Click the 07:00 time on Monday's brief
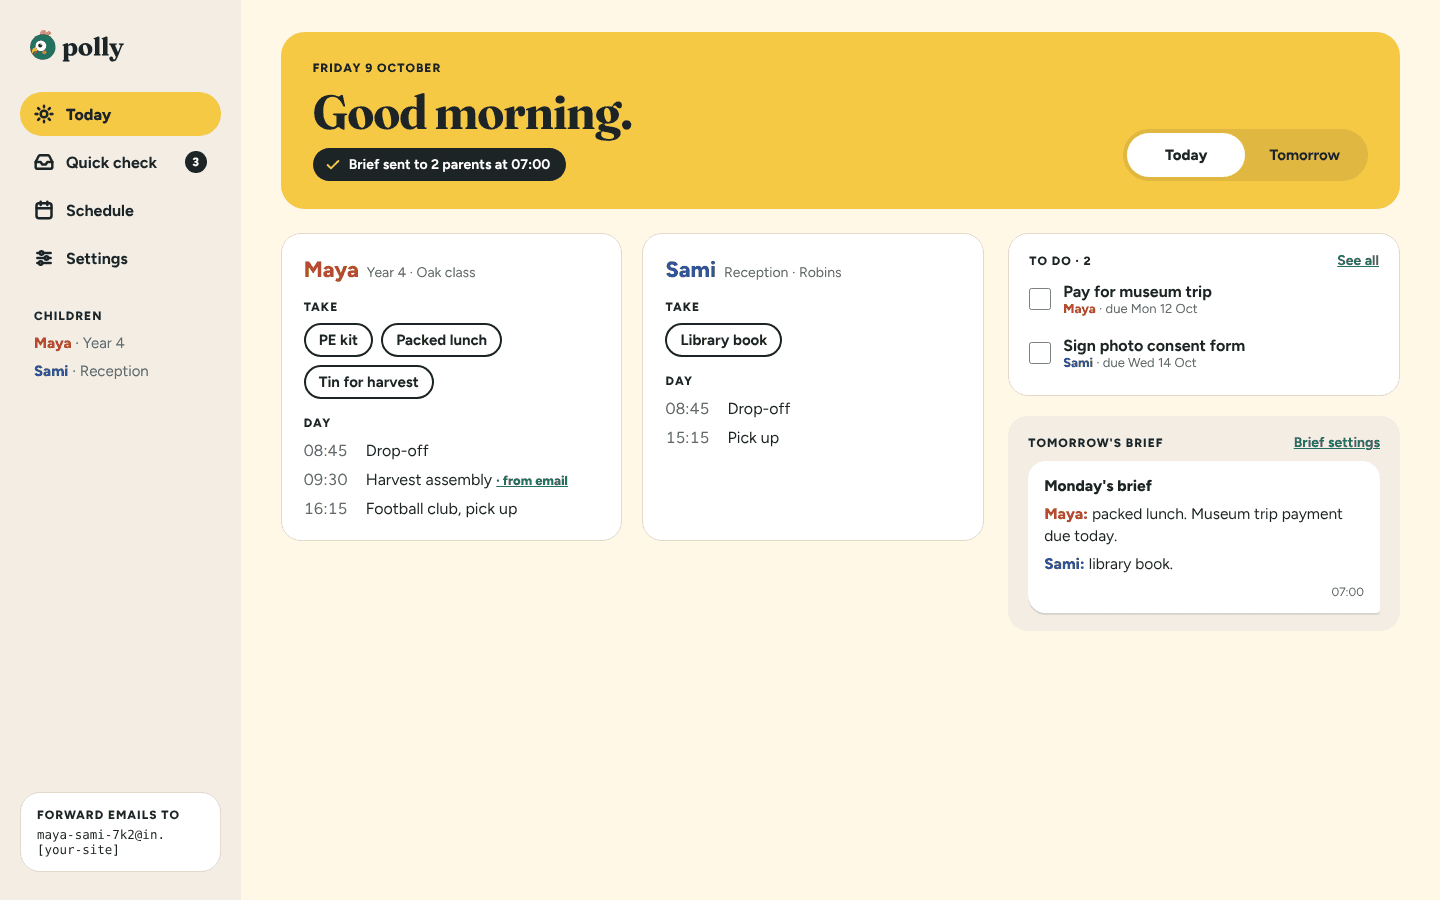The height and width of the screenshot is (900, 1440). tap(1347, 592)
